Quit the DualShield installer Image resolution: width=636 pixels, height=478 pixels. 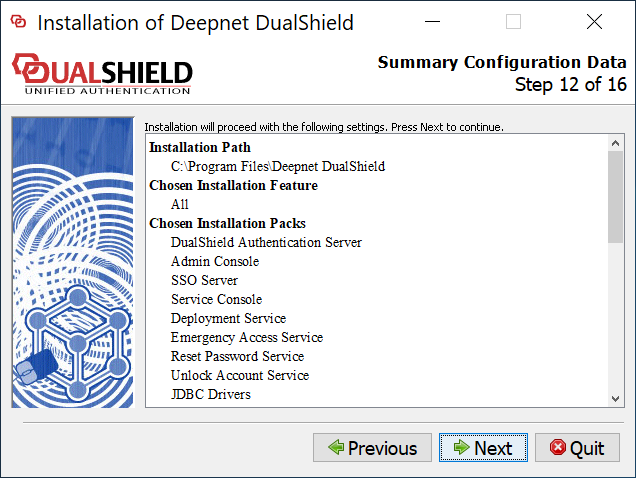(x=577, y=448)
